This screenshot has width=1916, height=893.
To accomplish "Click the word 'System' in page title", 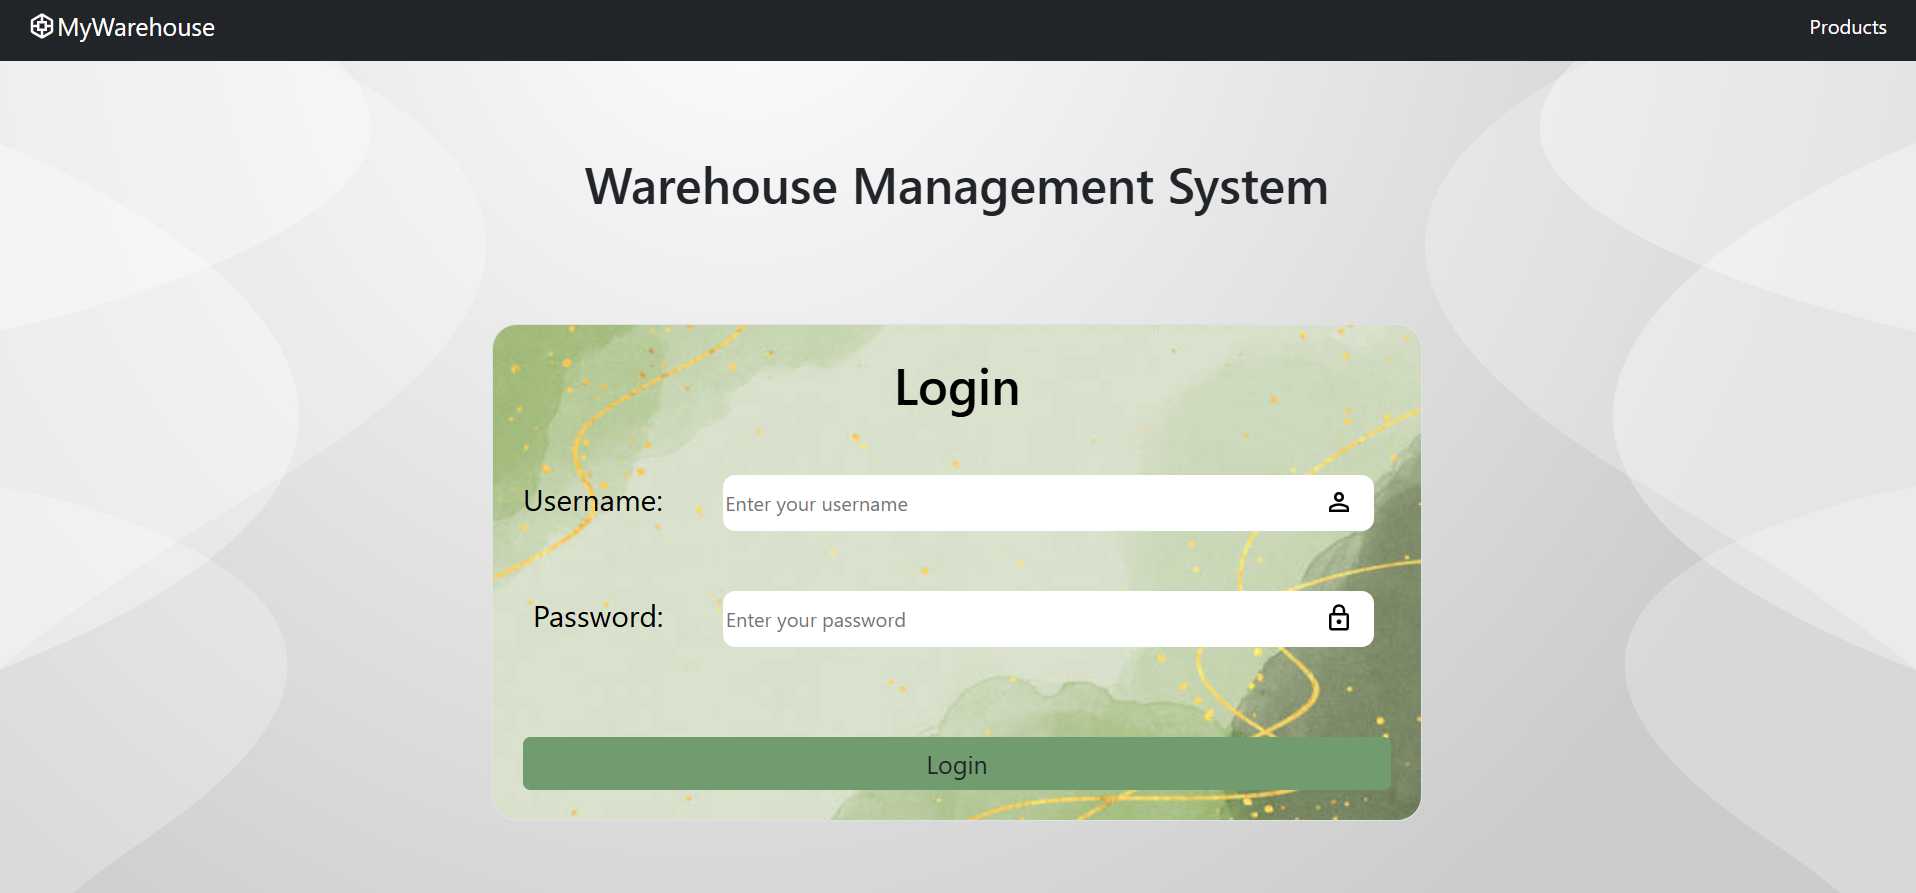I will coord(1247,187).
